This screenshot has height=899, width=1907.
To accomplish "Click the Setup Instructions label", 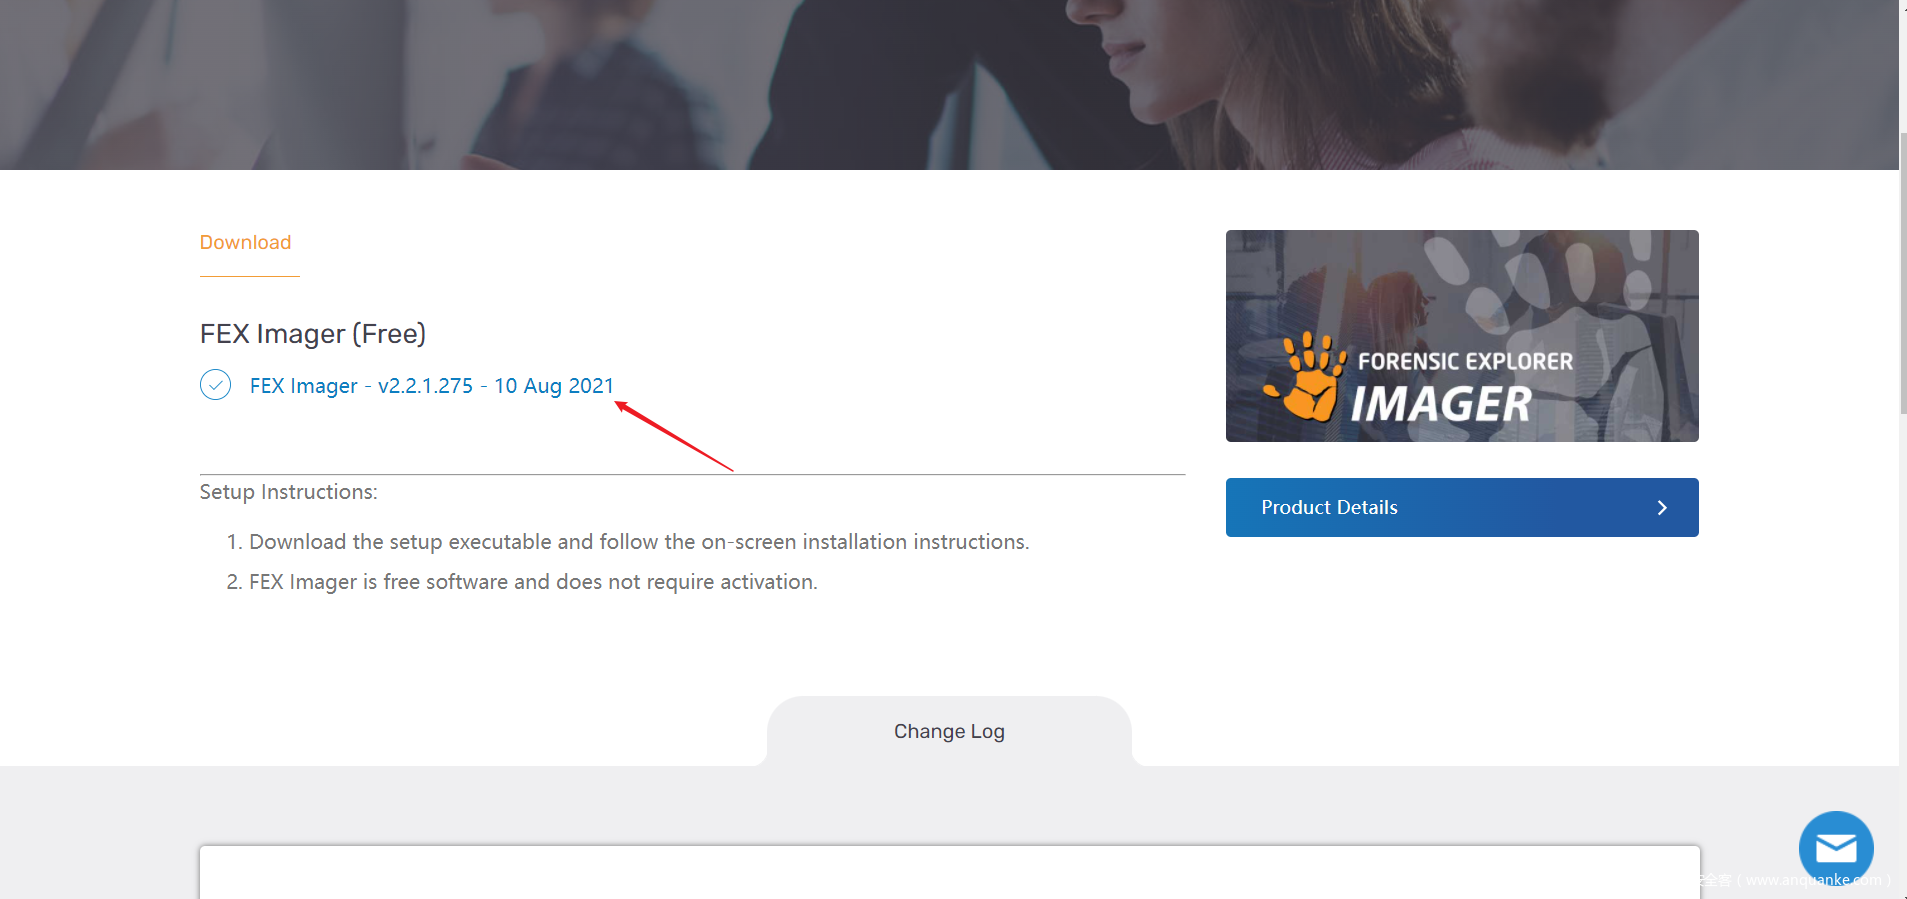I will (x=289, y=492).
